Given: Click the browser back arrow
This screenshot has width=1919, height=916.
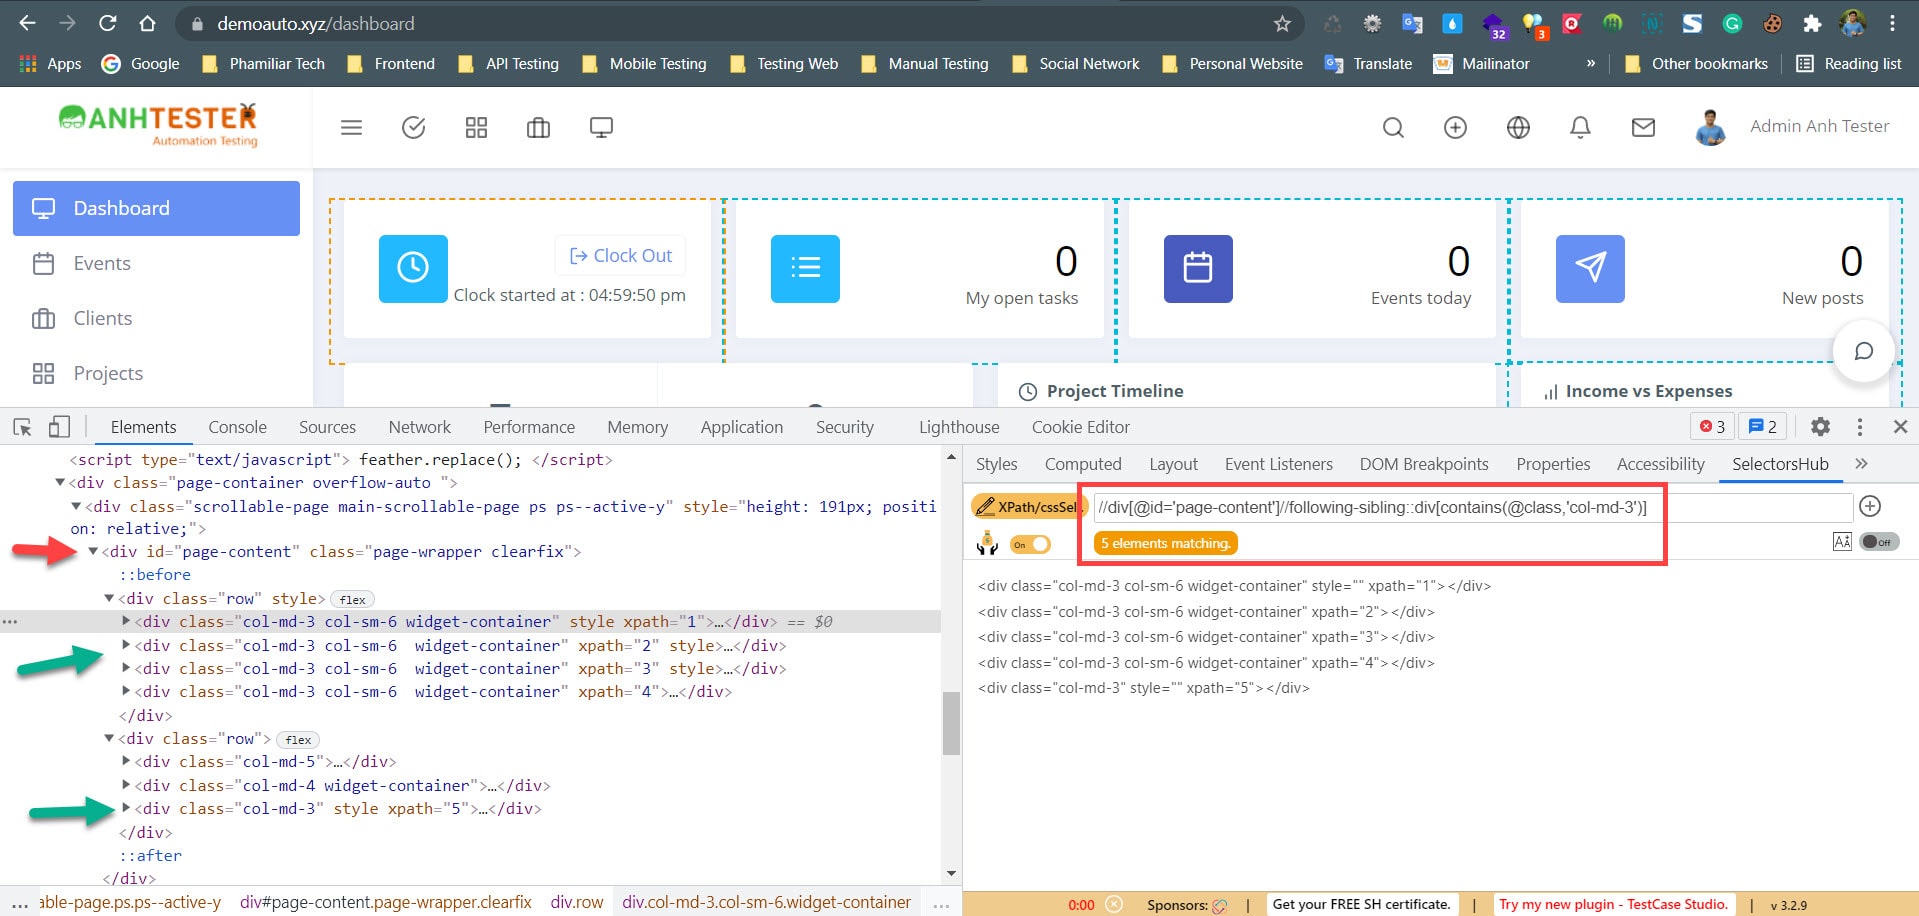Looking at the screenshot, I should pos(28,23).
